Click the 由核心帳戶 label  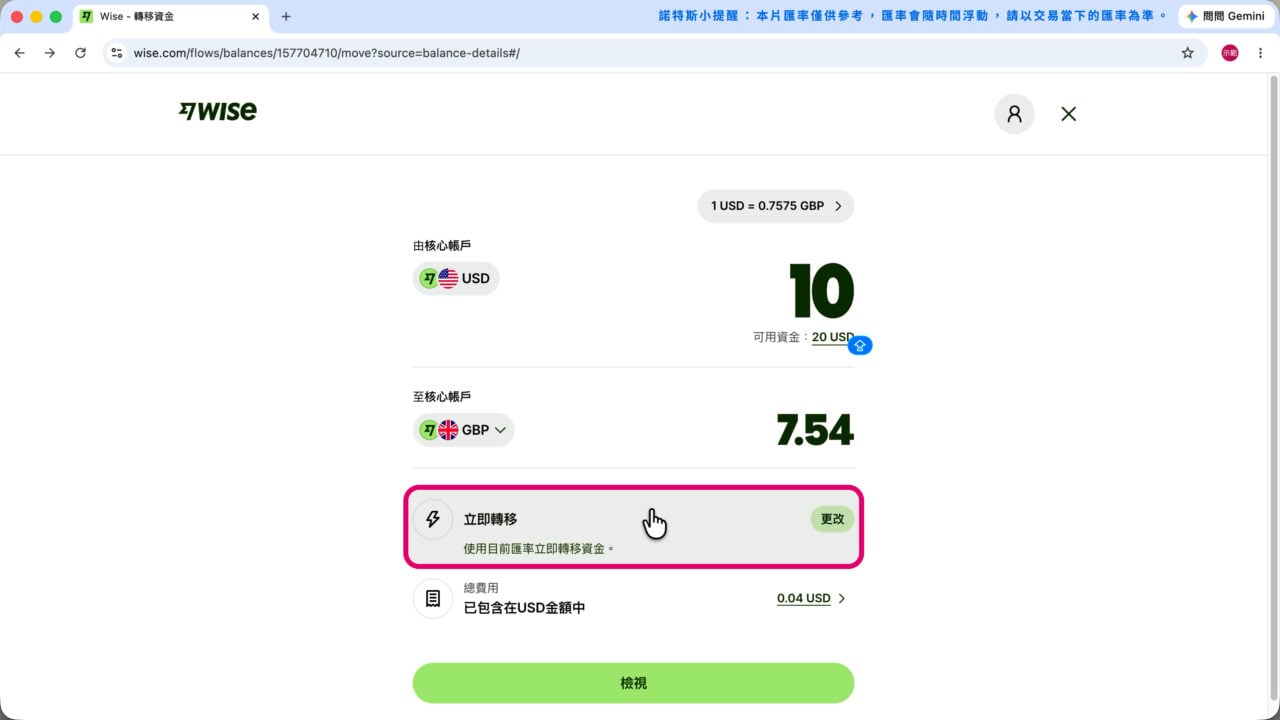coord(442,245)
